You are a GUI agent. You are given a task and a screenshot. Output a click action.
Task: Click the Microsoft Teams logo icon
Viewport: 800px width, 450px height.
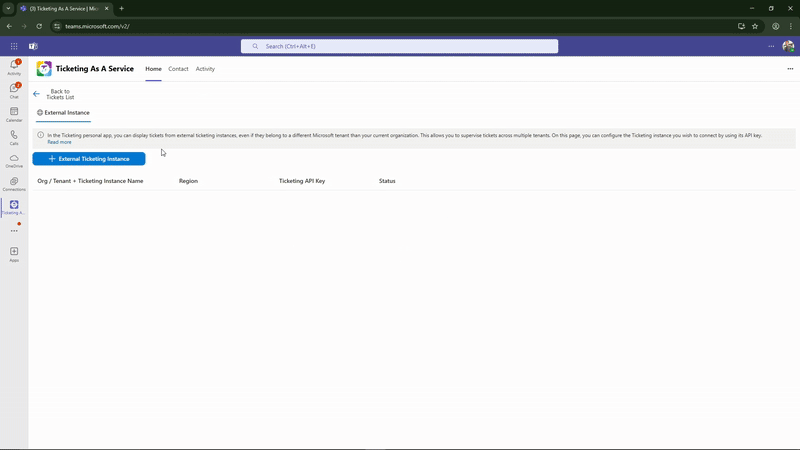point(33,46)
